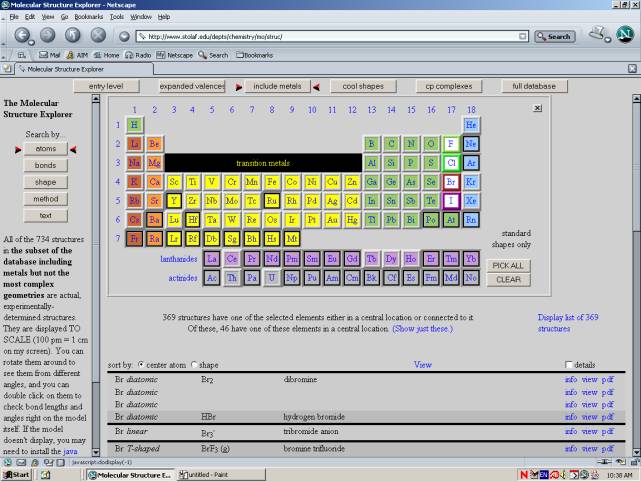Open the Bookmarks menu
This screenshot has height=482, width=641.
tap(88, 17)
